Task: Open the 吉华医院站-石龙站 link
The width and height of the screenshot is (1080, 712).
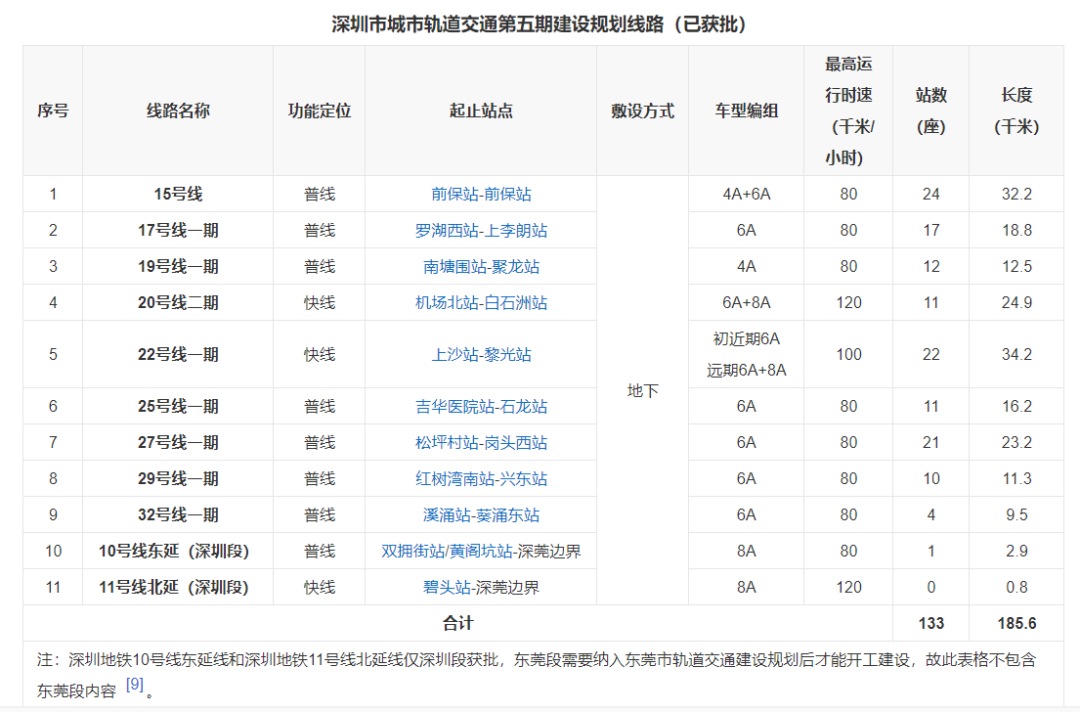Action: pyautogui.click(x=481, y=406)
